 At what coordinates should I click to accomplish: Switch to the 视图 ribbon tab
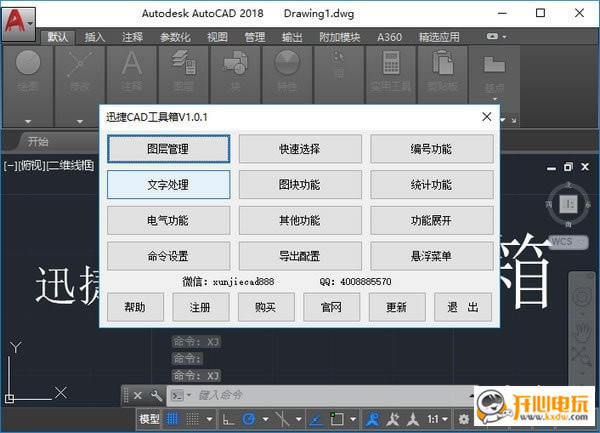click(217, 37)
